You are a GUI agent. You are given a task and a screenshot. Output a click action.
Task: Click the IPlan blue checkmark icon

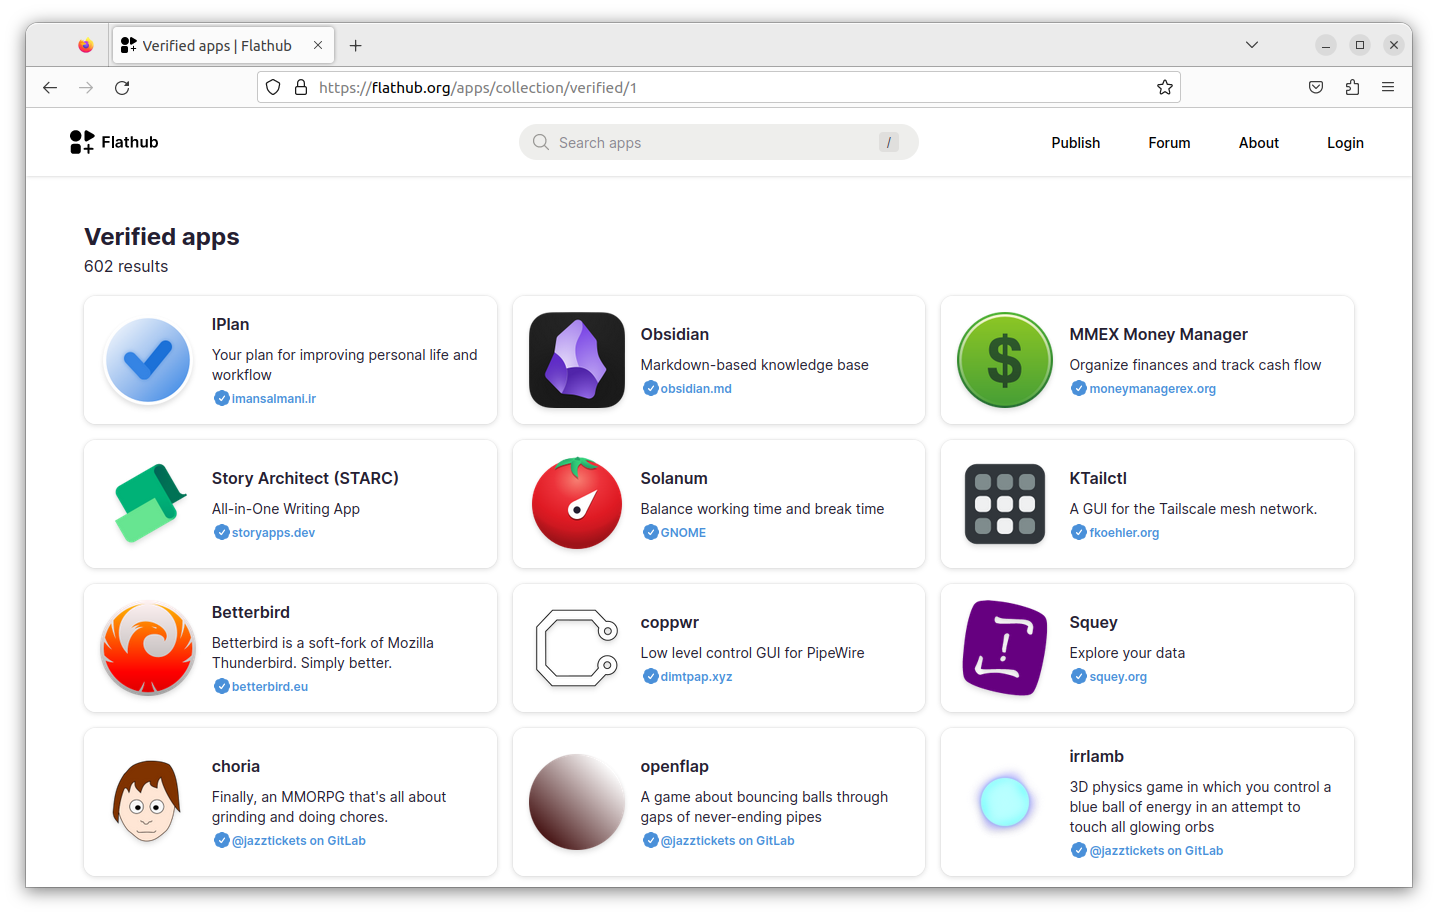coord(147,360)
